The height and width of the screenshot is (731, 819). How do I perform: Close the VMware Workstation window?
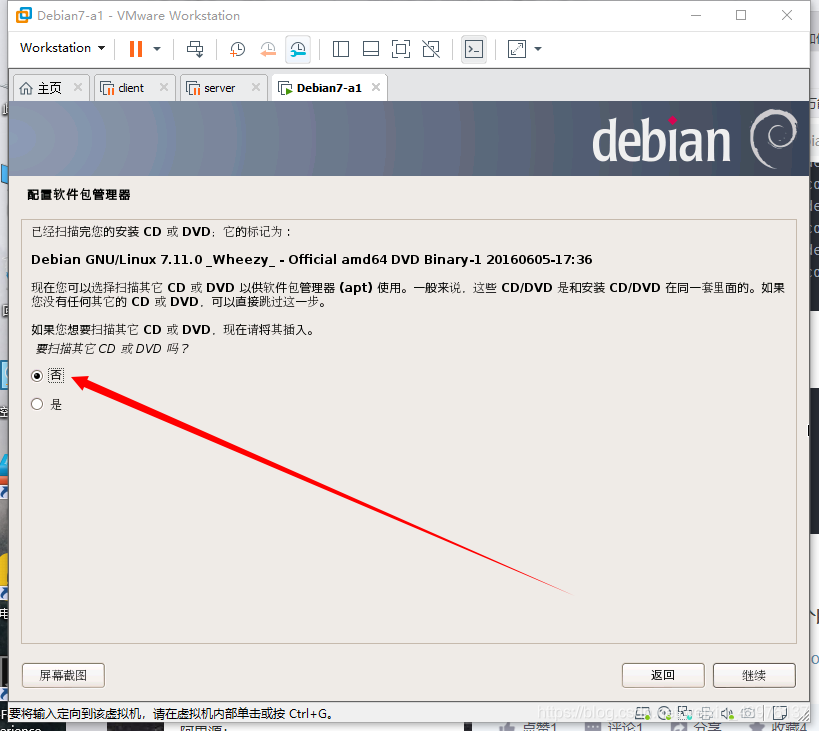click(x=787, y=16)
